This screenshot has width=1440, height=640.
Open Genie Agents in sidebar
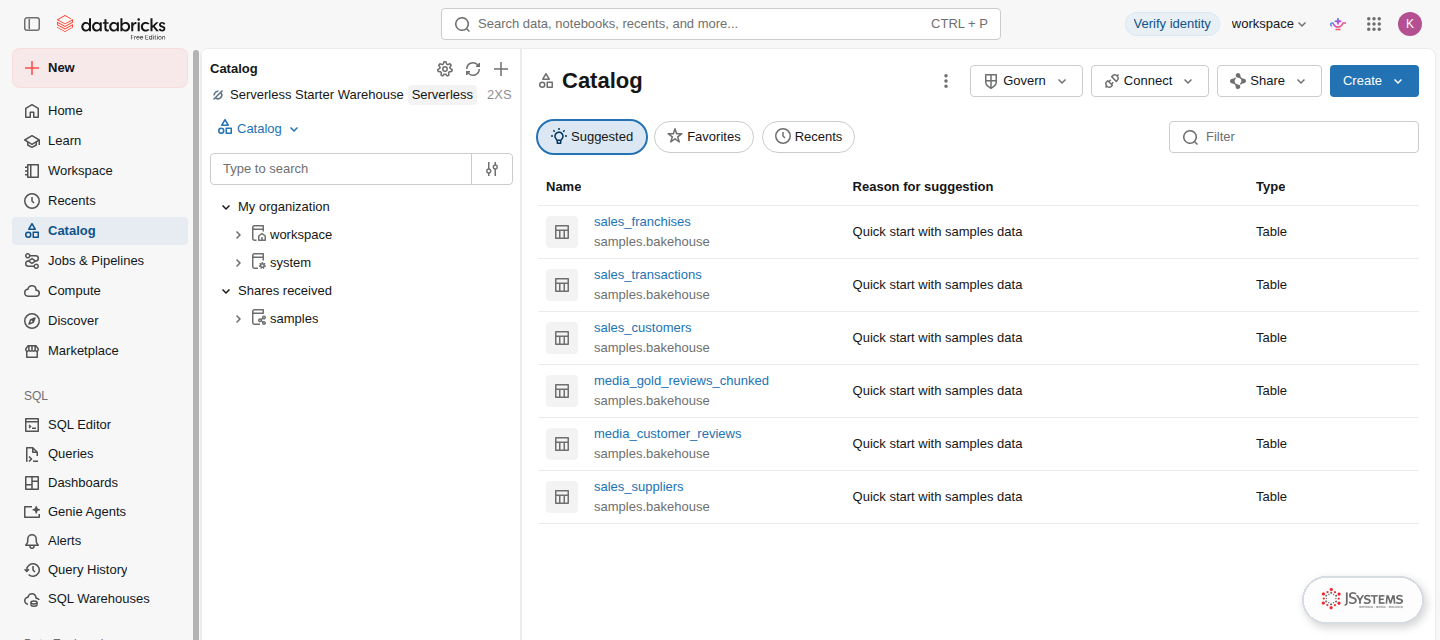[x=100, y=512]
